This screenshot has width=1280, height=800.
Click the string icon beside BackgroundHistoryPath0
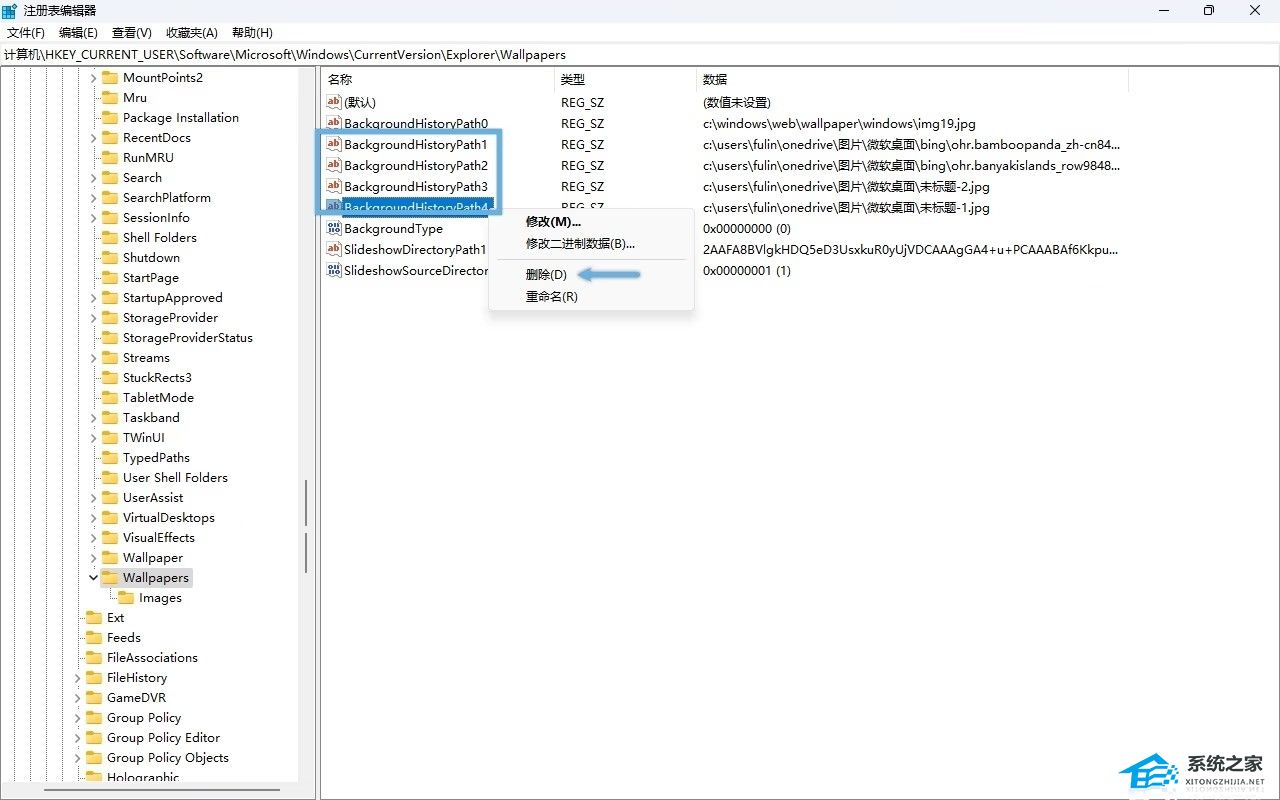click(x=334, y=123)
